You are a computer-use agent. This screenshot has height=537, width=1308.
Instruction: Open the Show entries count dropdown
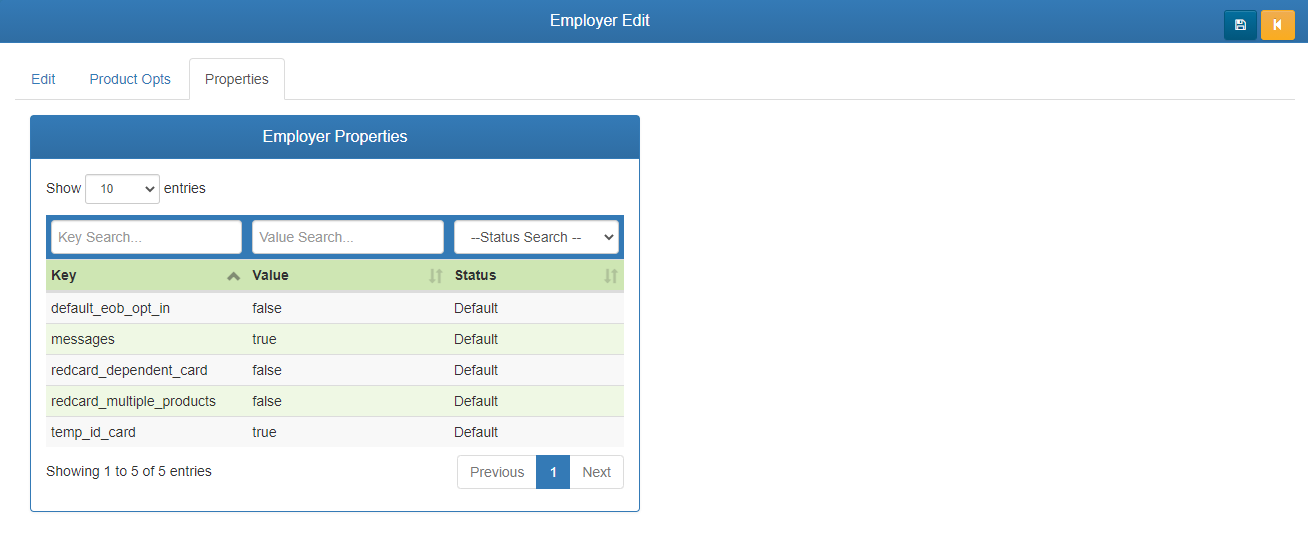[x=122, y=189]
